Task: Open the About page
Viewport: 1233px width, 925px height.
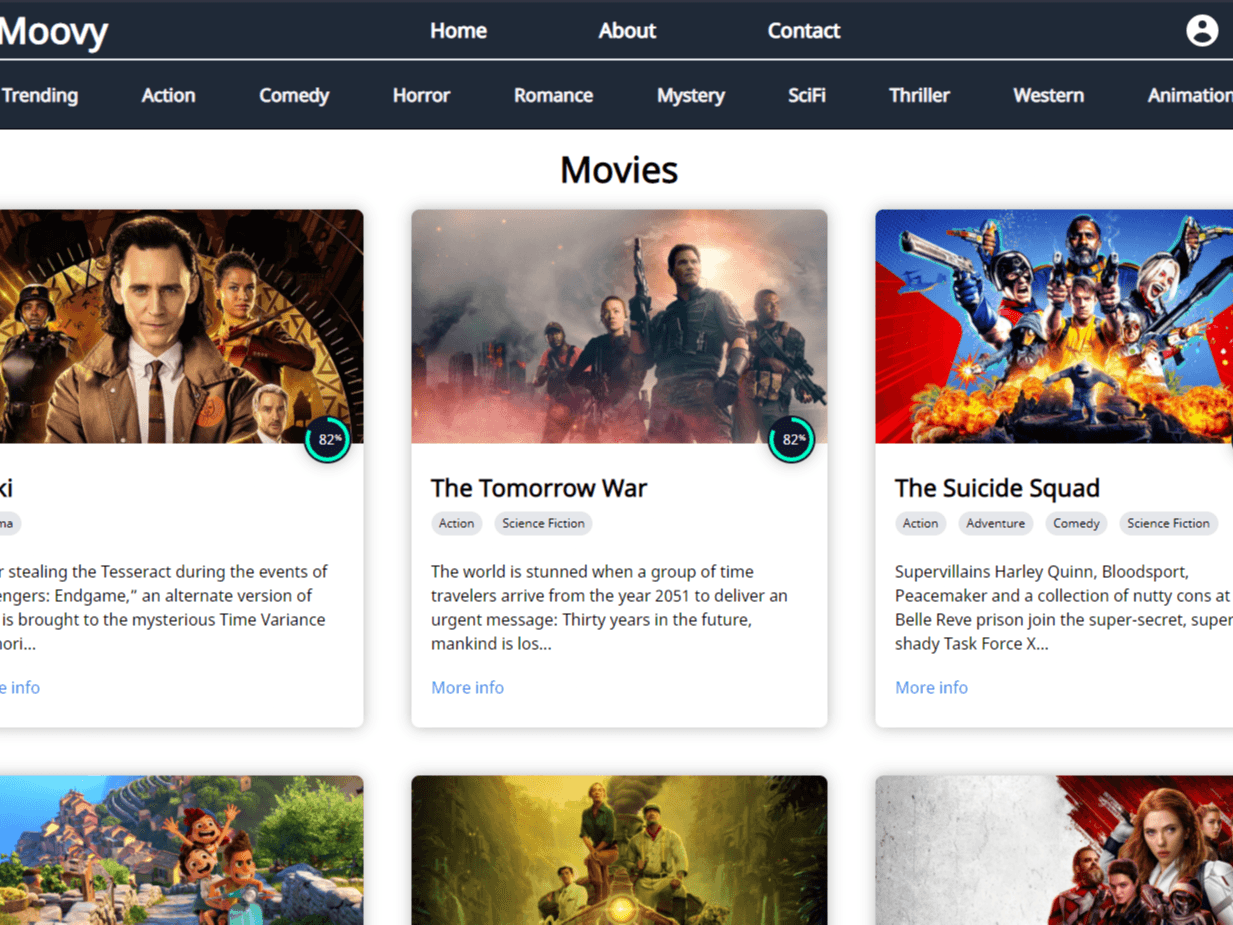Action: pyautogui.click(x=627, y=31)
